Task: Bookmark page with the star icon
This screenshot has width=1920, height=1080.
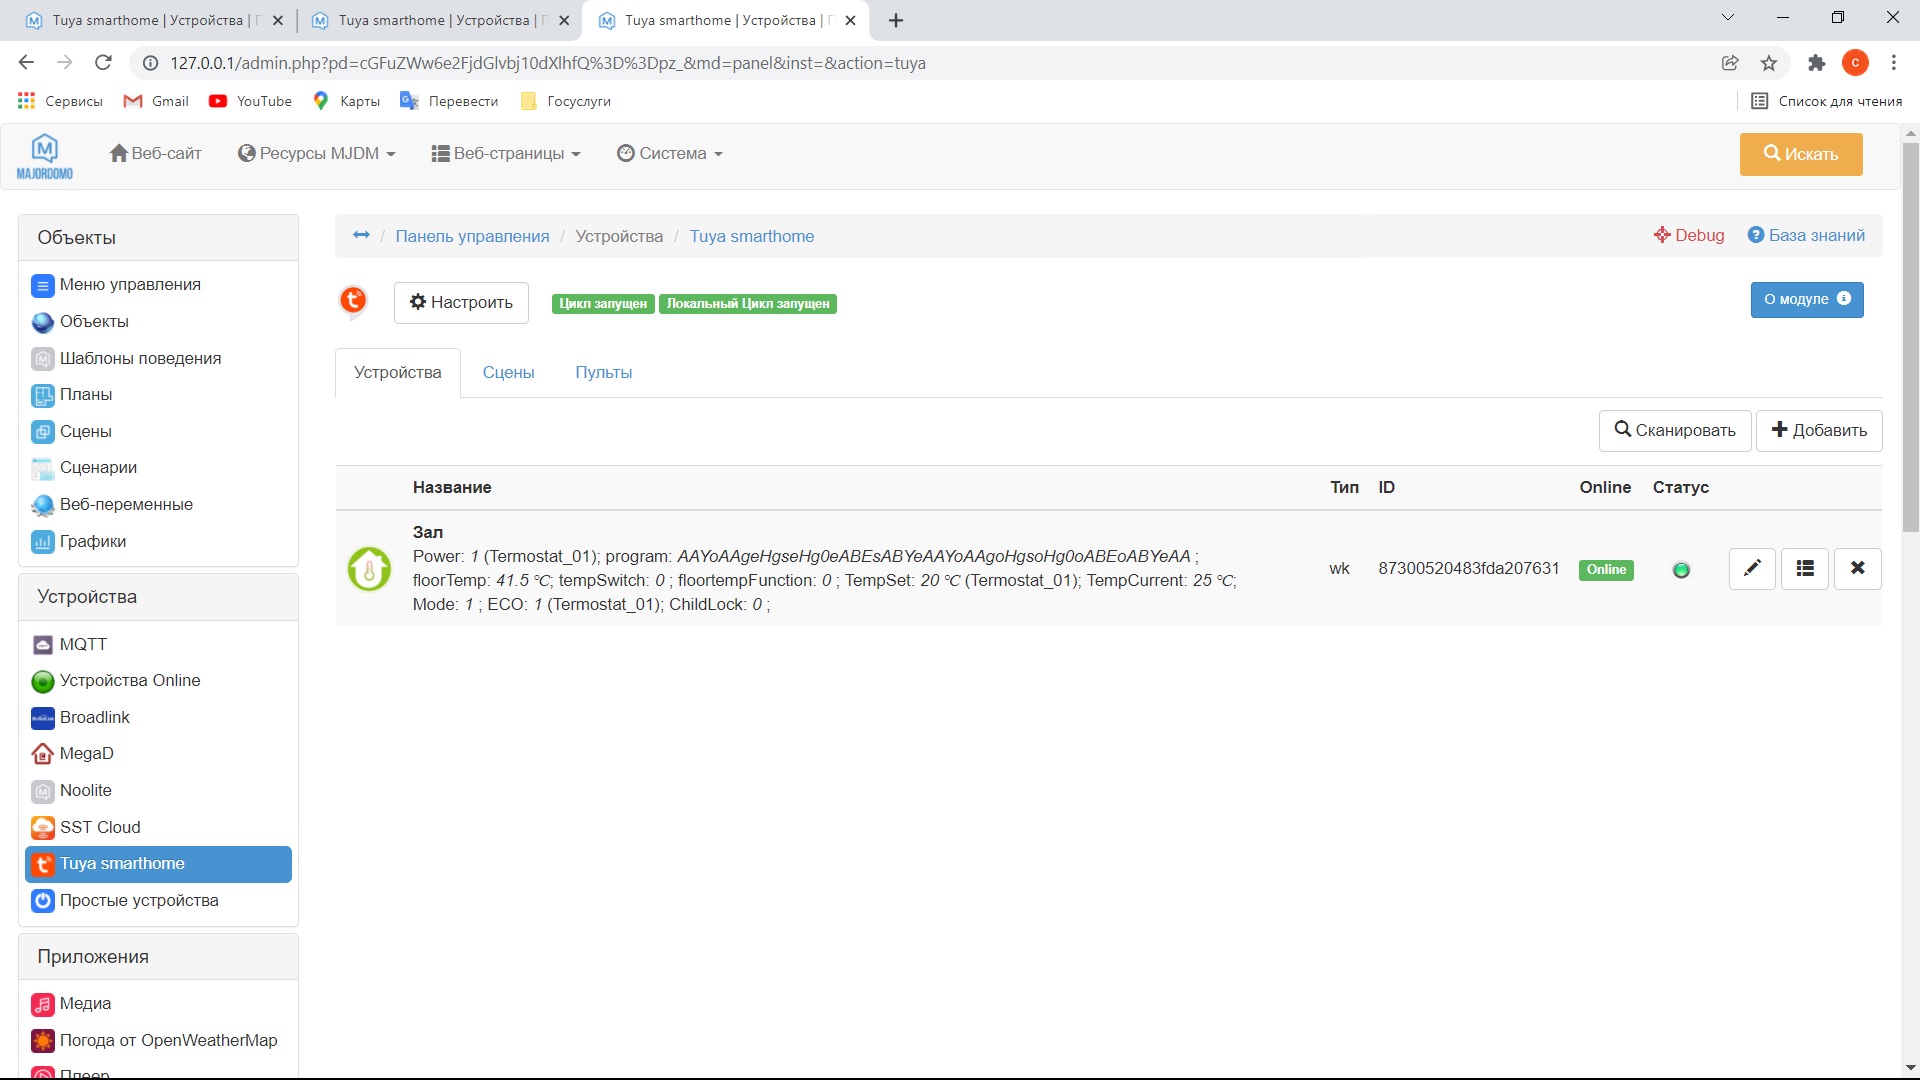Action: point(1769,63)
